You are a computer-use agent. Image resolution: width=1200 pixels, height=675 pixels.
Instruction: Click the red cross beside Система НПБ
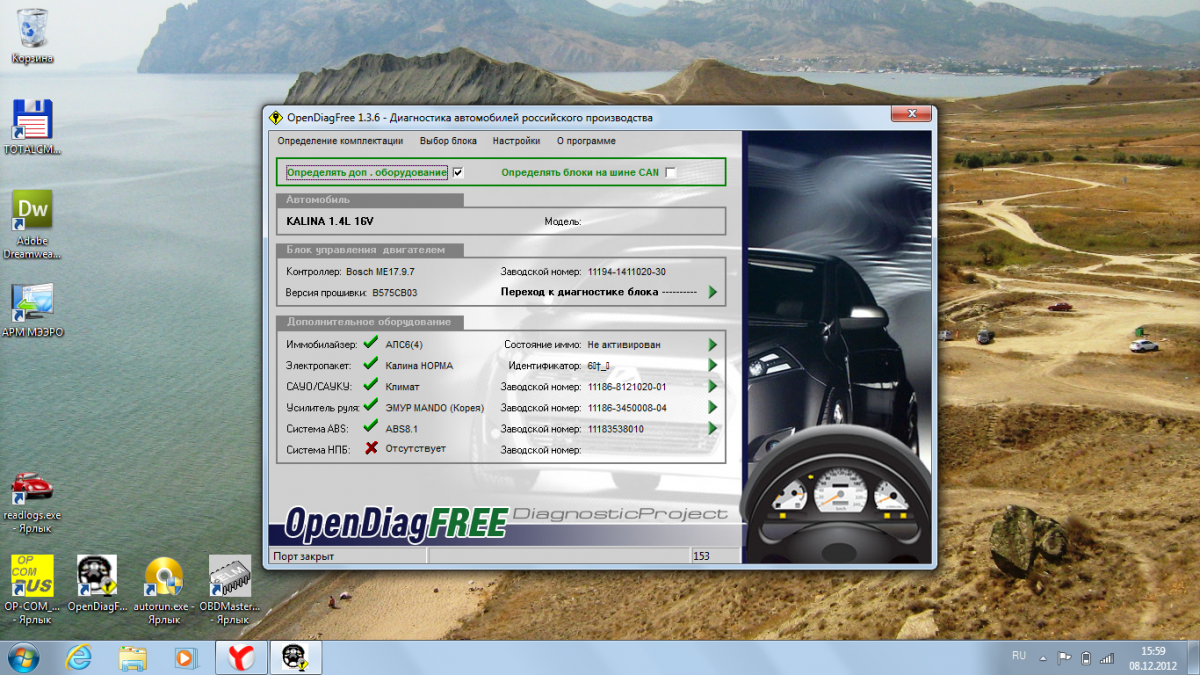(371, 448)
